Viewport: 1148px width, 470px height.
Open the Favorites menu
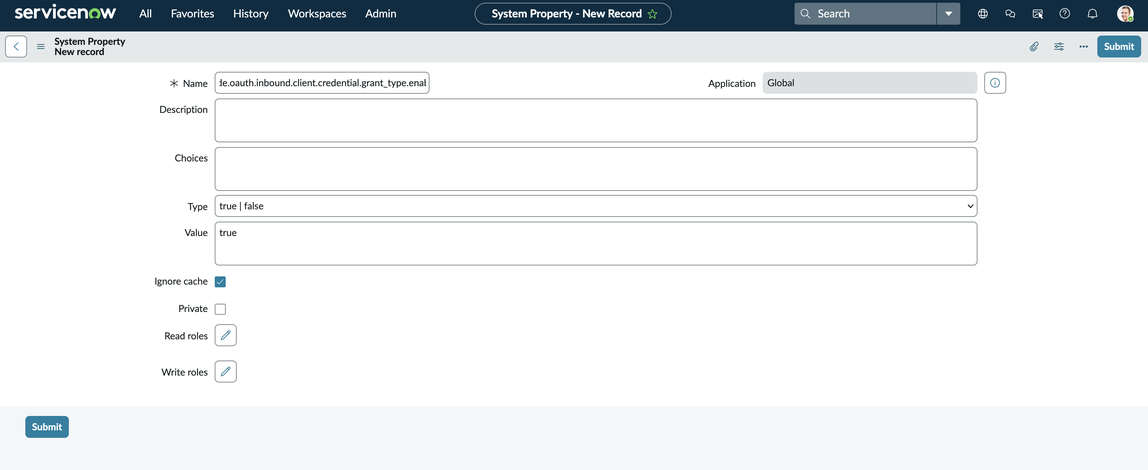coord(192,14)
